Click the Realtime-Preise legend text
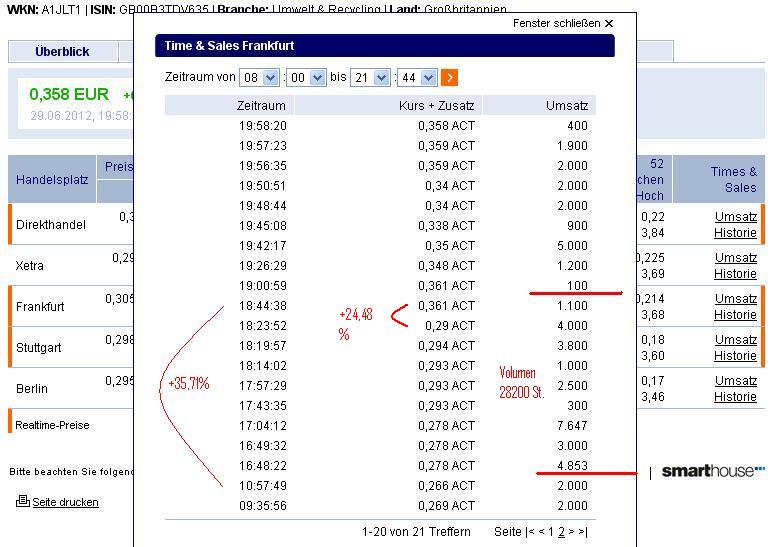Screen dimensions: 776x547 click(52, 425)
